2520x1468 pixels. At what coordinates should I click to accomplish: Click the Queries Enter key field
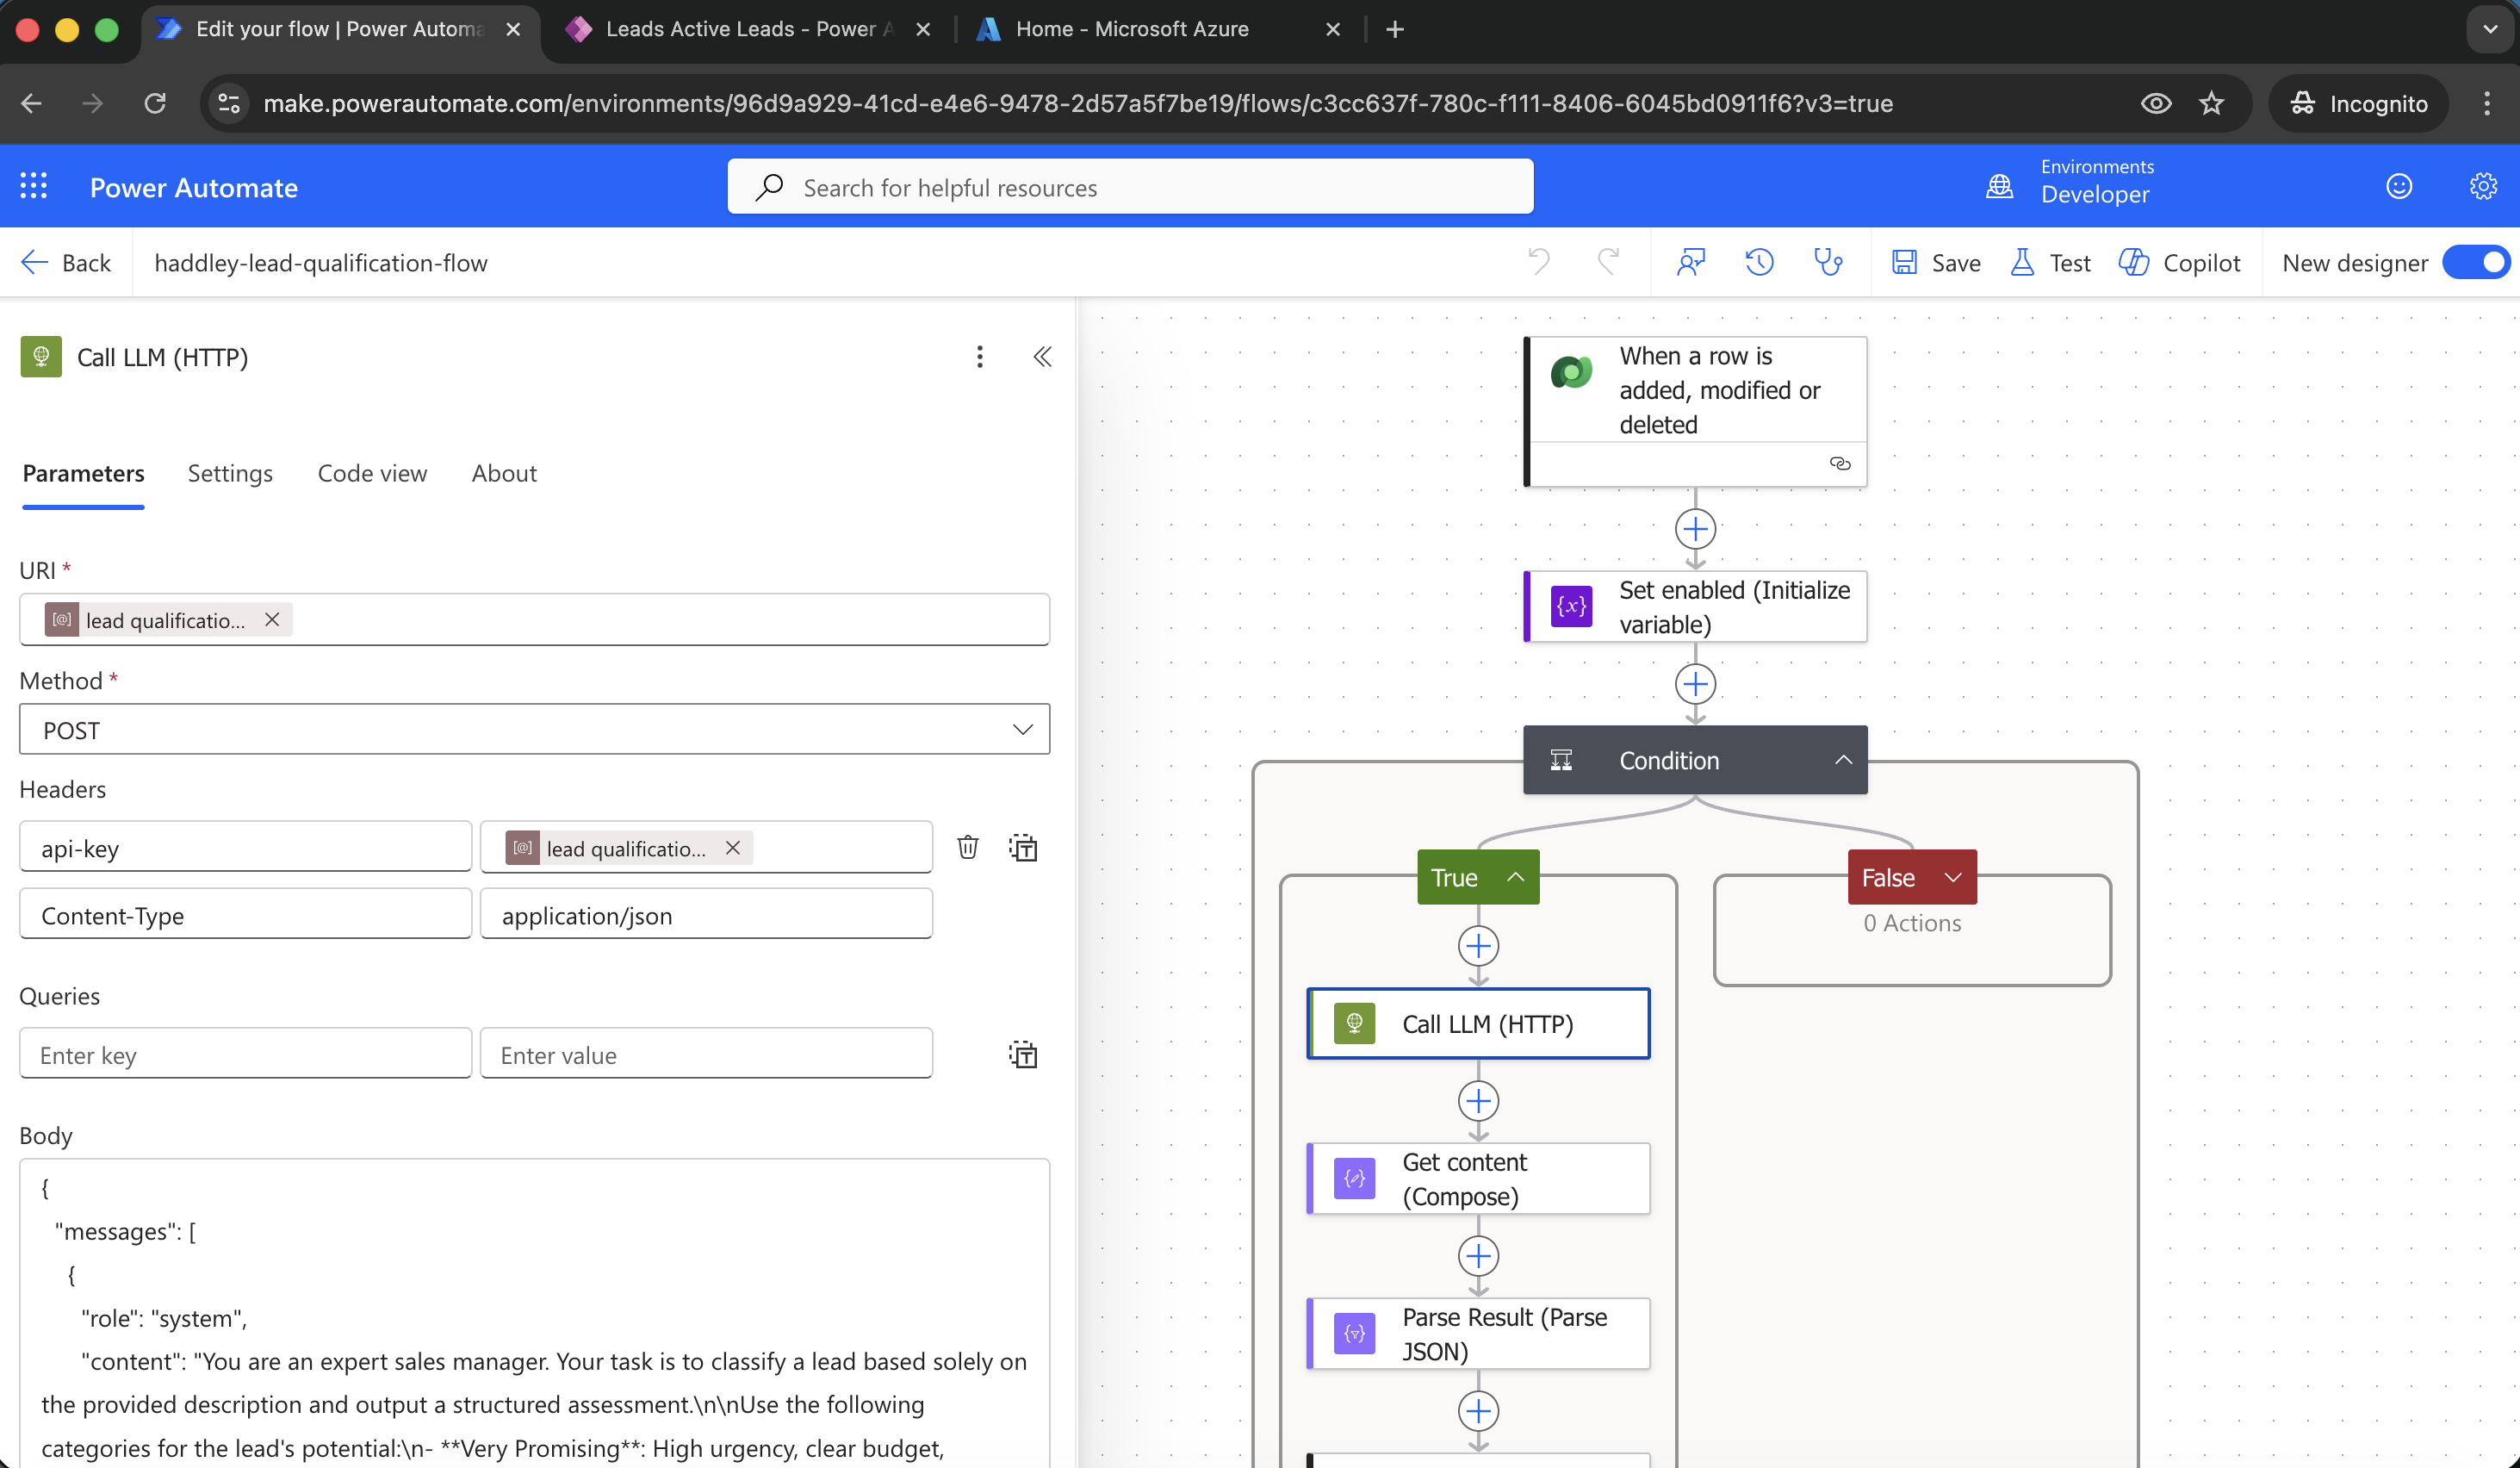tap(245, 1054)
